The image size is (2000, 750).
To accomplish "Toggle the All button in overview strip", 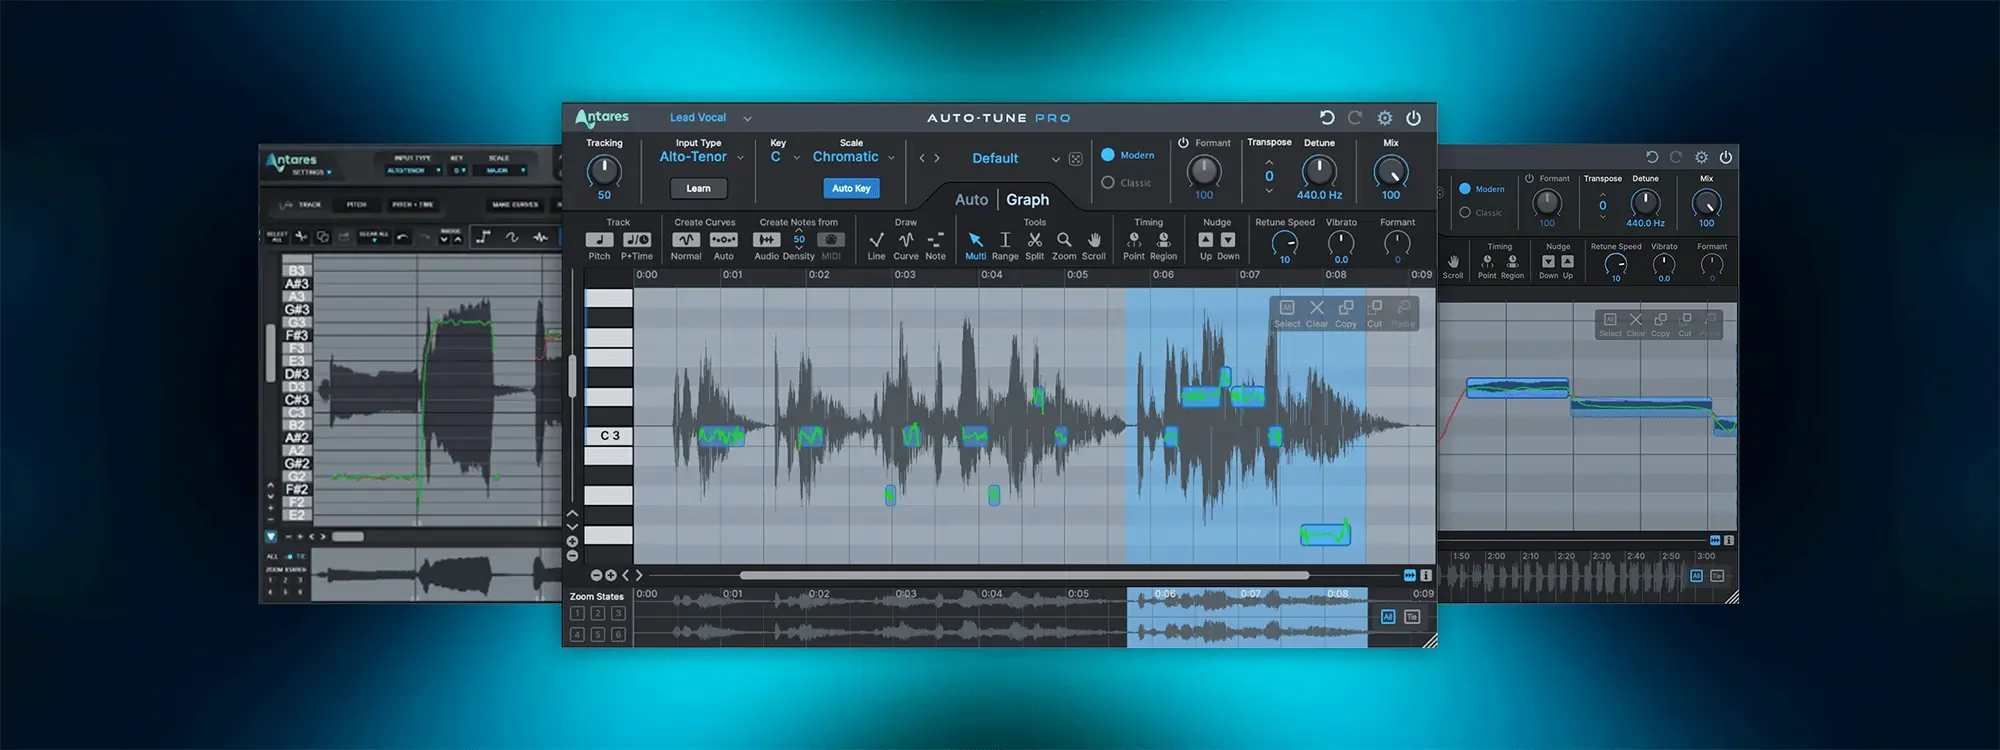I will pos(1388,617).
